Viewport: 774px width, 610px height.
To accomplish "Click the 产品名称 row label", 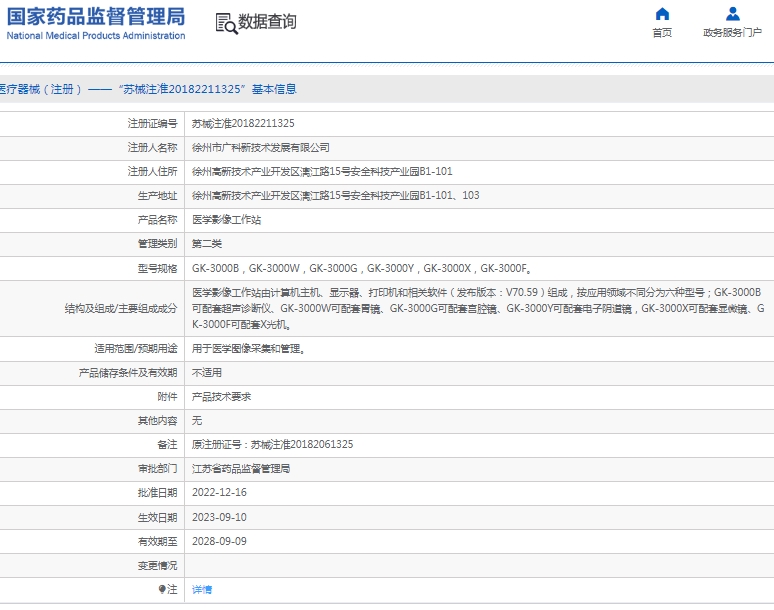I will coord(157,220).
